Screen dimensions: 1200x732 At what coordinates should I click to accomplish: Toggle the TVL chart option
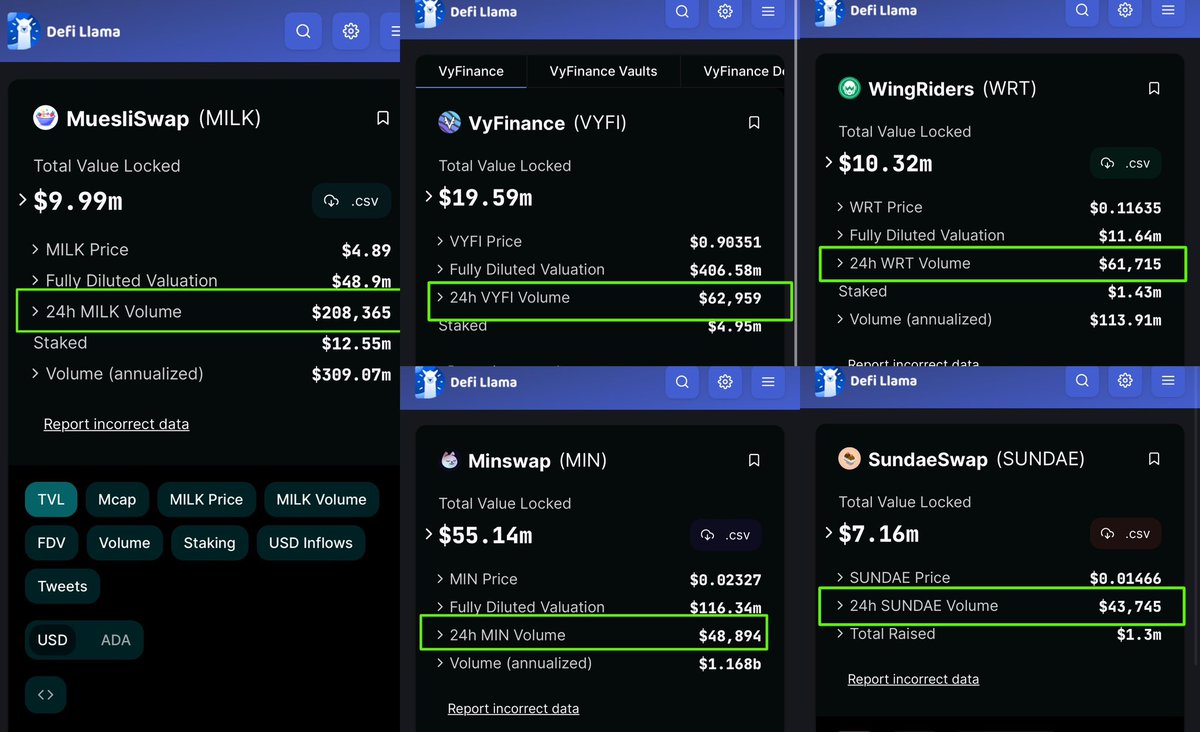(x=51, y=499)
